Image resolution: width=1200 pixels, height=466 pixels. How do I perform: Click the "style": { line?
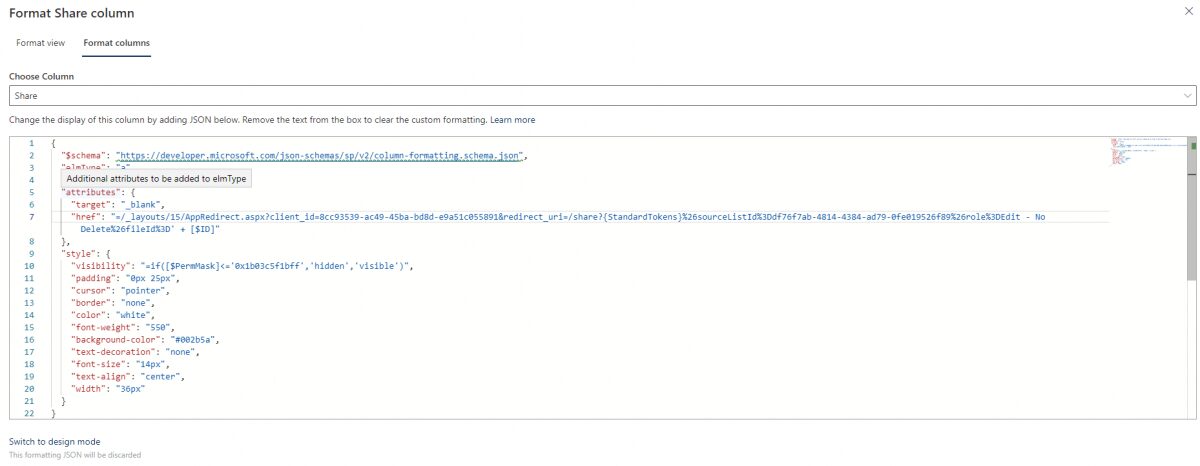88,254
